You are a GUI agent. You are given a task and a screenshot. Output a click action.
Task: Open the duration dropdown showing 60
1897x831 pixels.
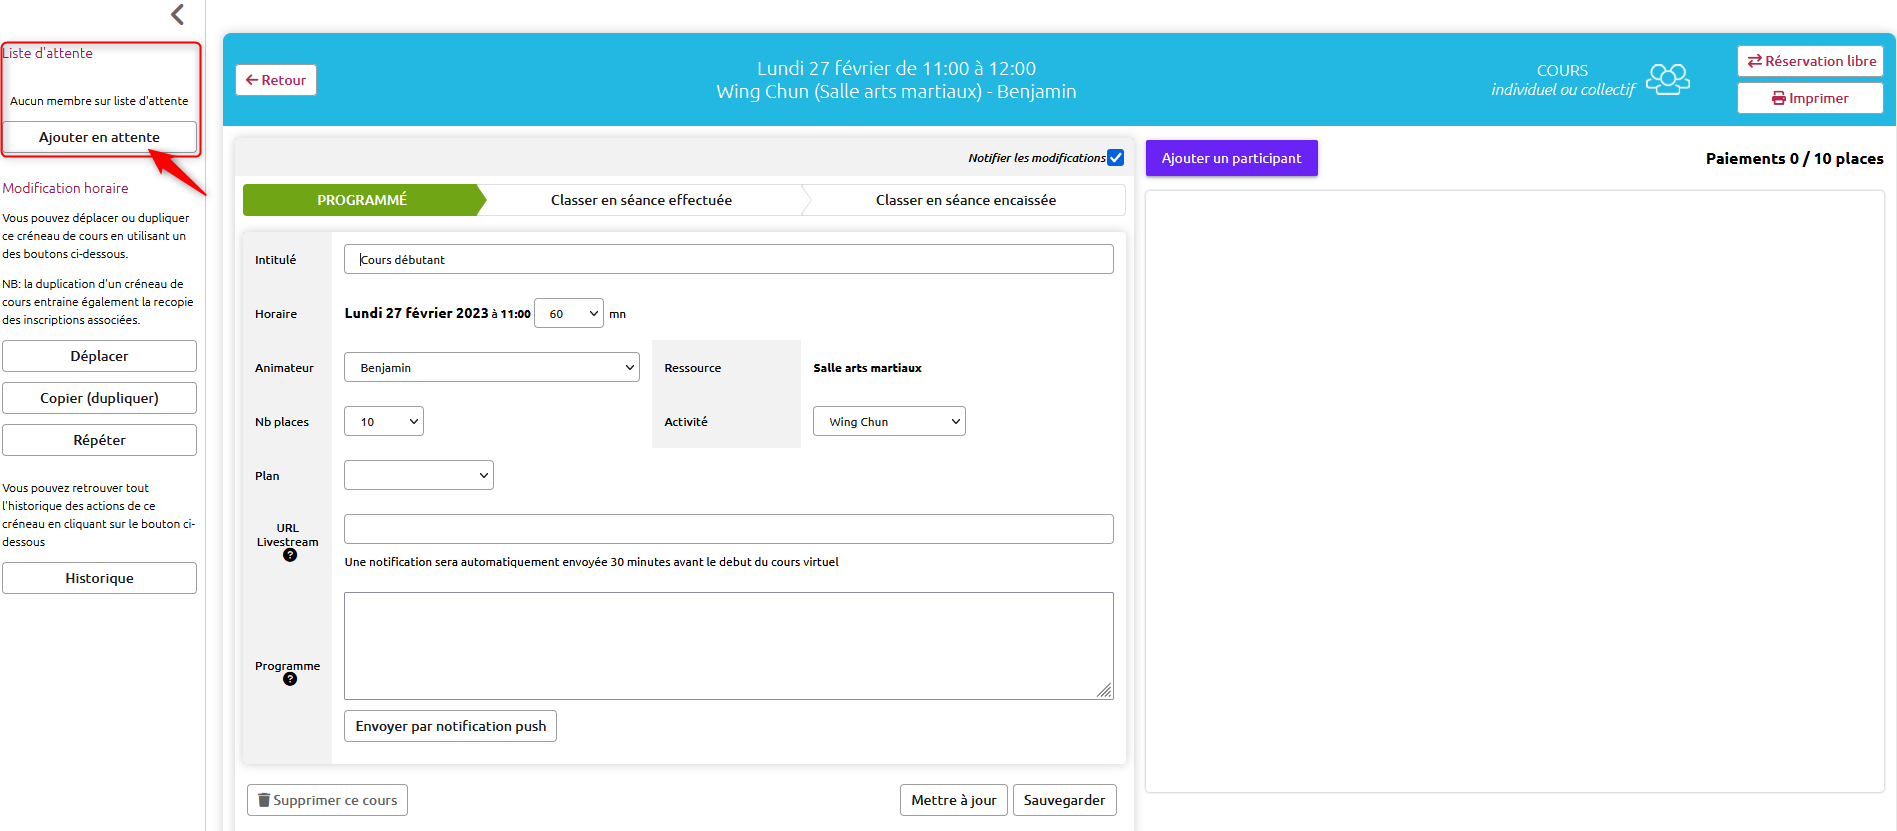click(x=569, y=313)
